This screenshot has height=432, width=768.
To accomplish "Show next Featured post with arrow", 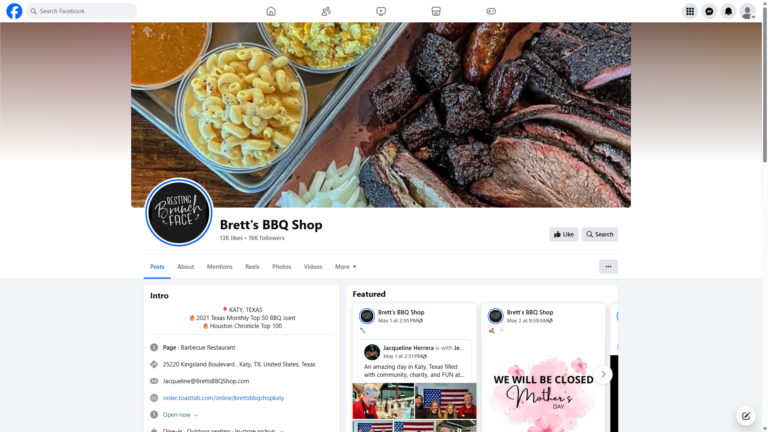I will tap(603, 374).
